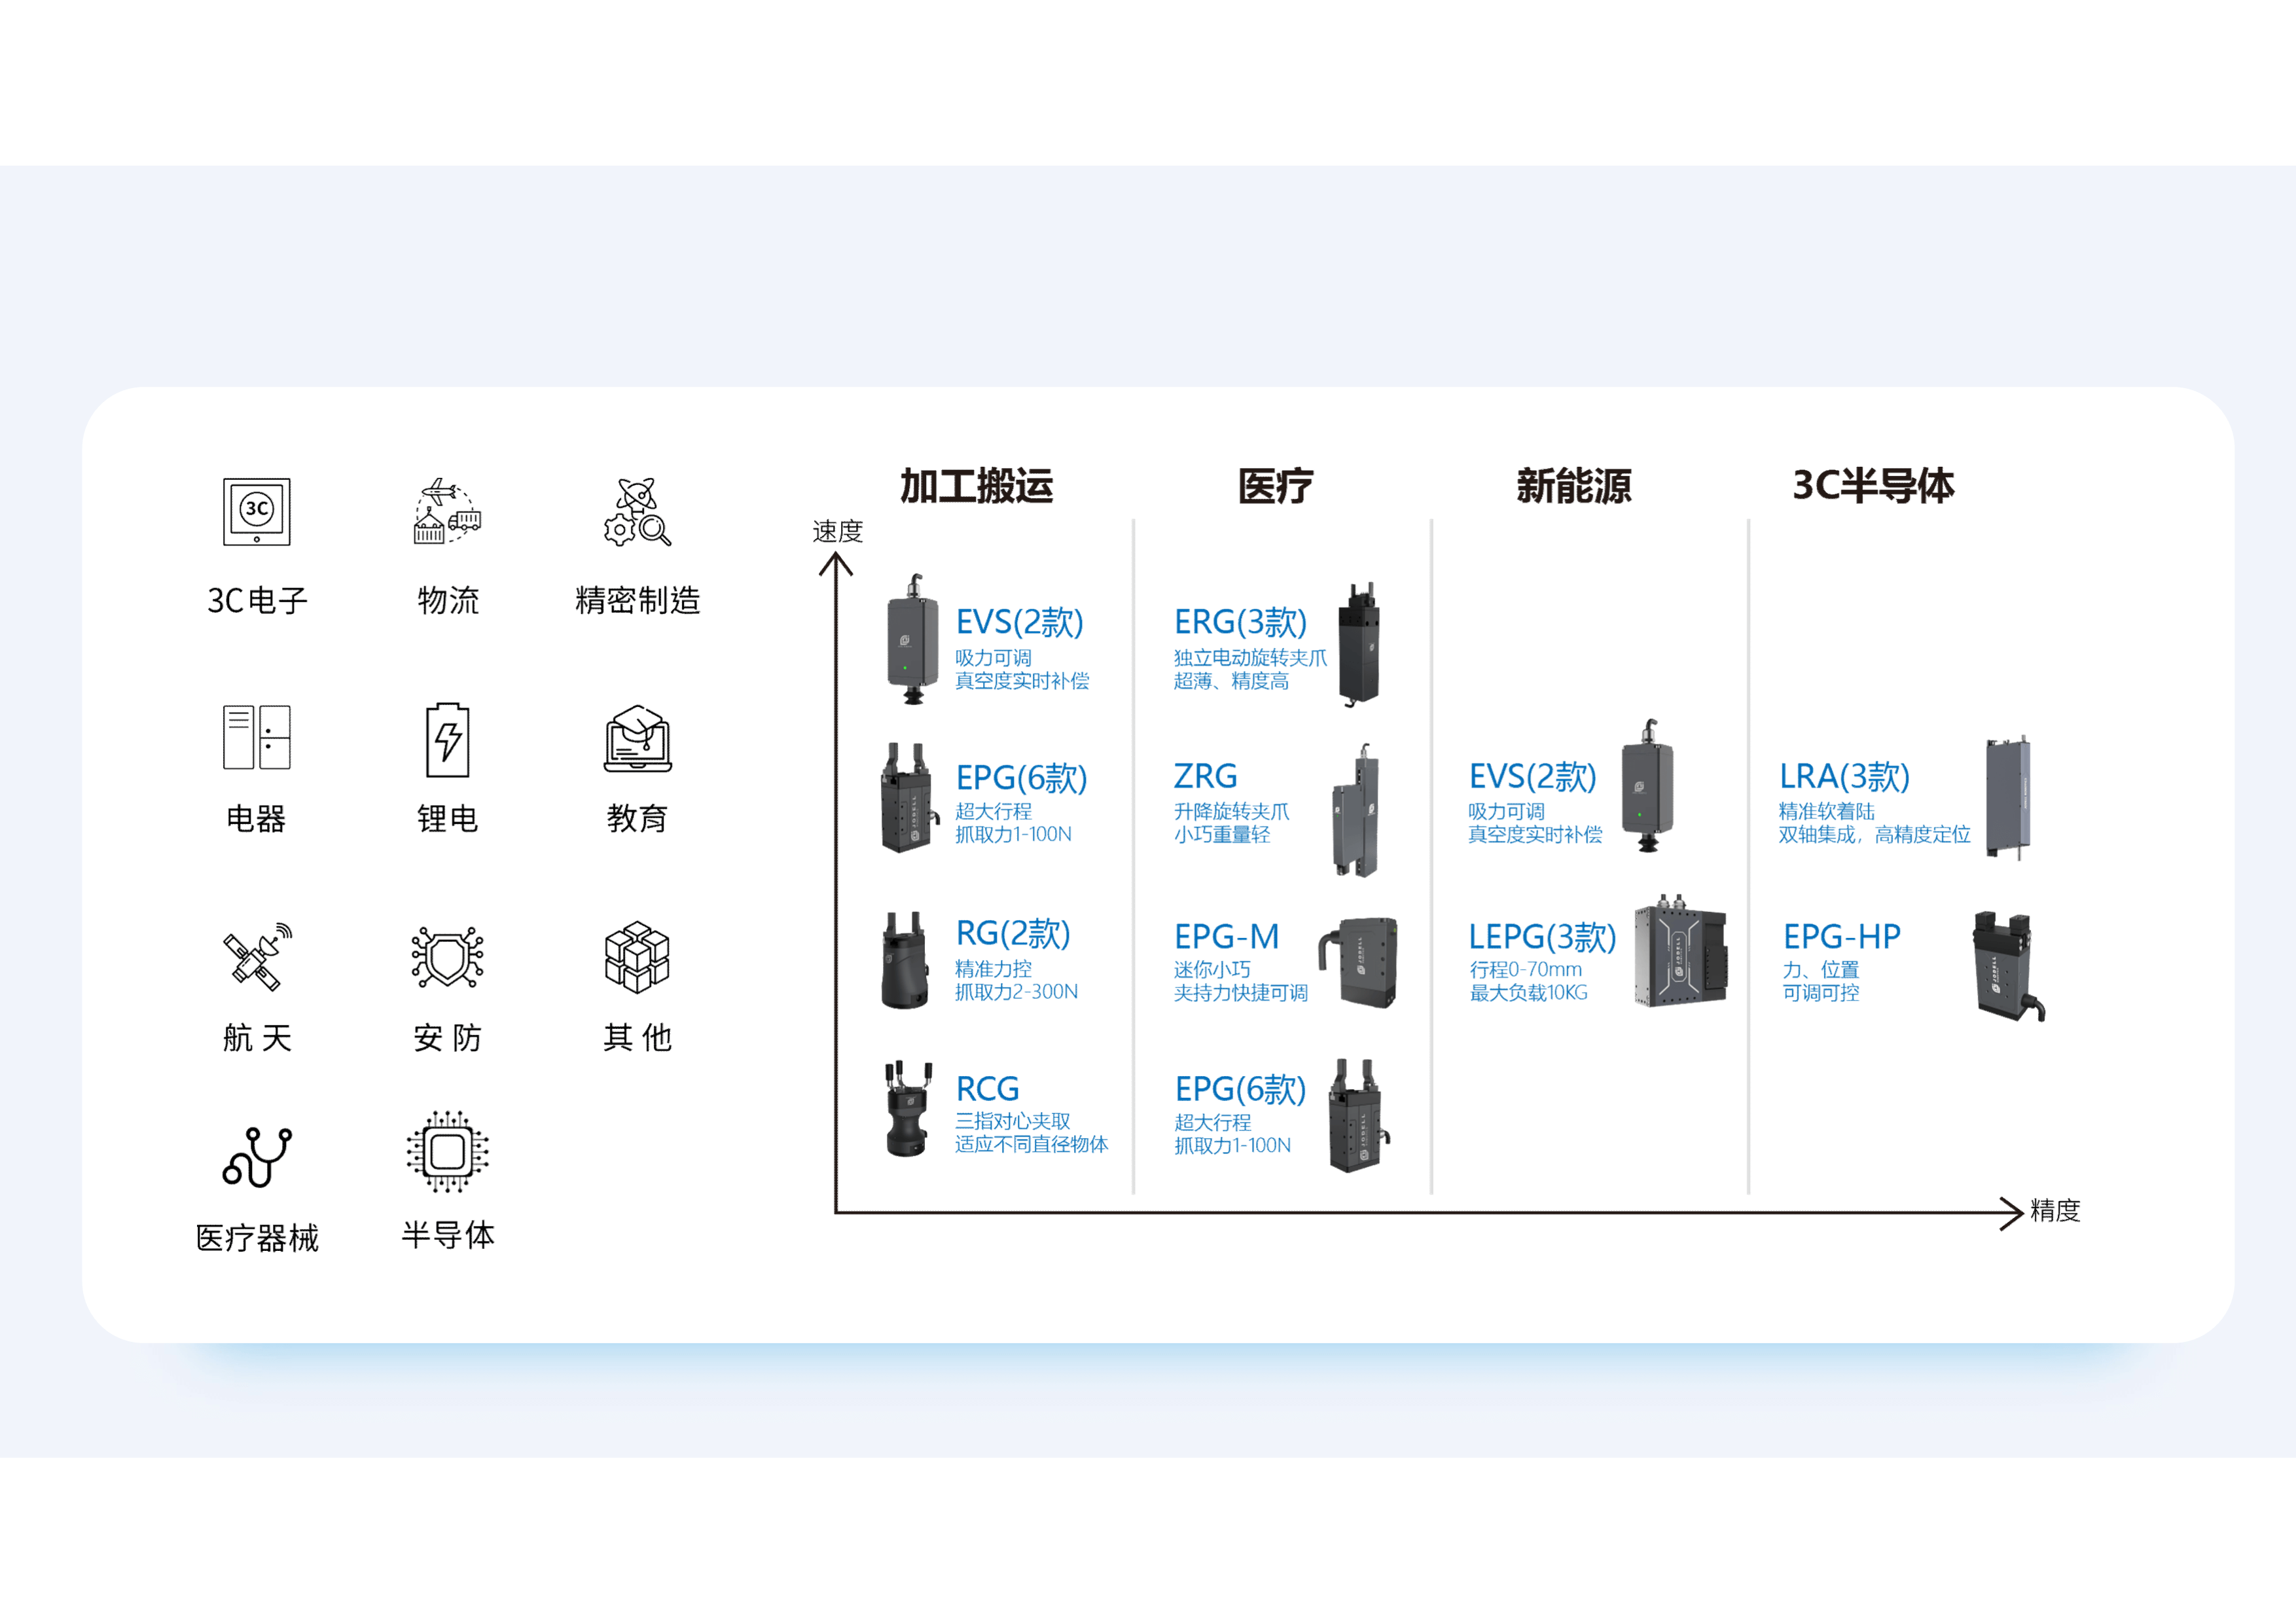Select the RG(2款) gripper product image
The height and width of the screenshot is (1624, 2296).
906,960
